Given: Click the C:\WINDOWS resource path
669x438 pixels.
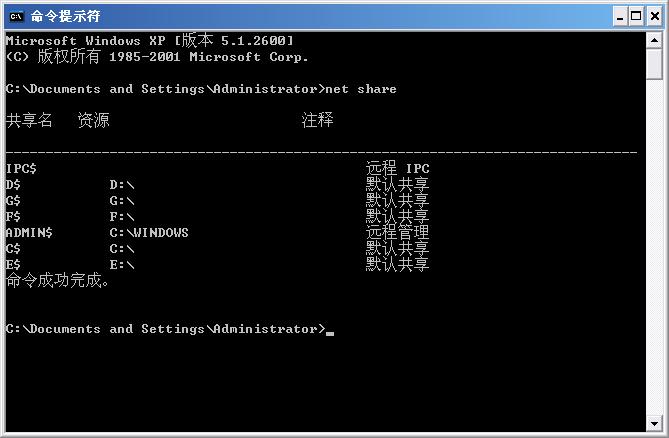Looking at the screenshot, I should pyautogui.click(x=148, y=232).
